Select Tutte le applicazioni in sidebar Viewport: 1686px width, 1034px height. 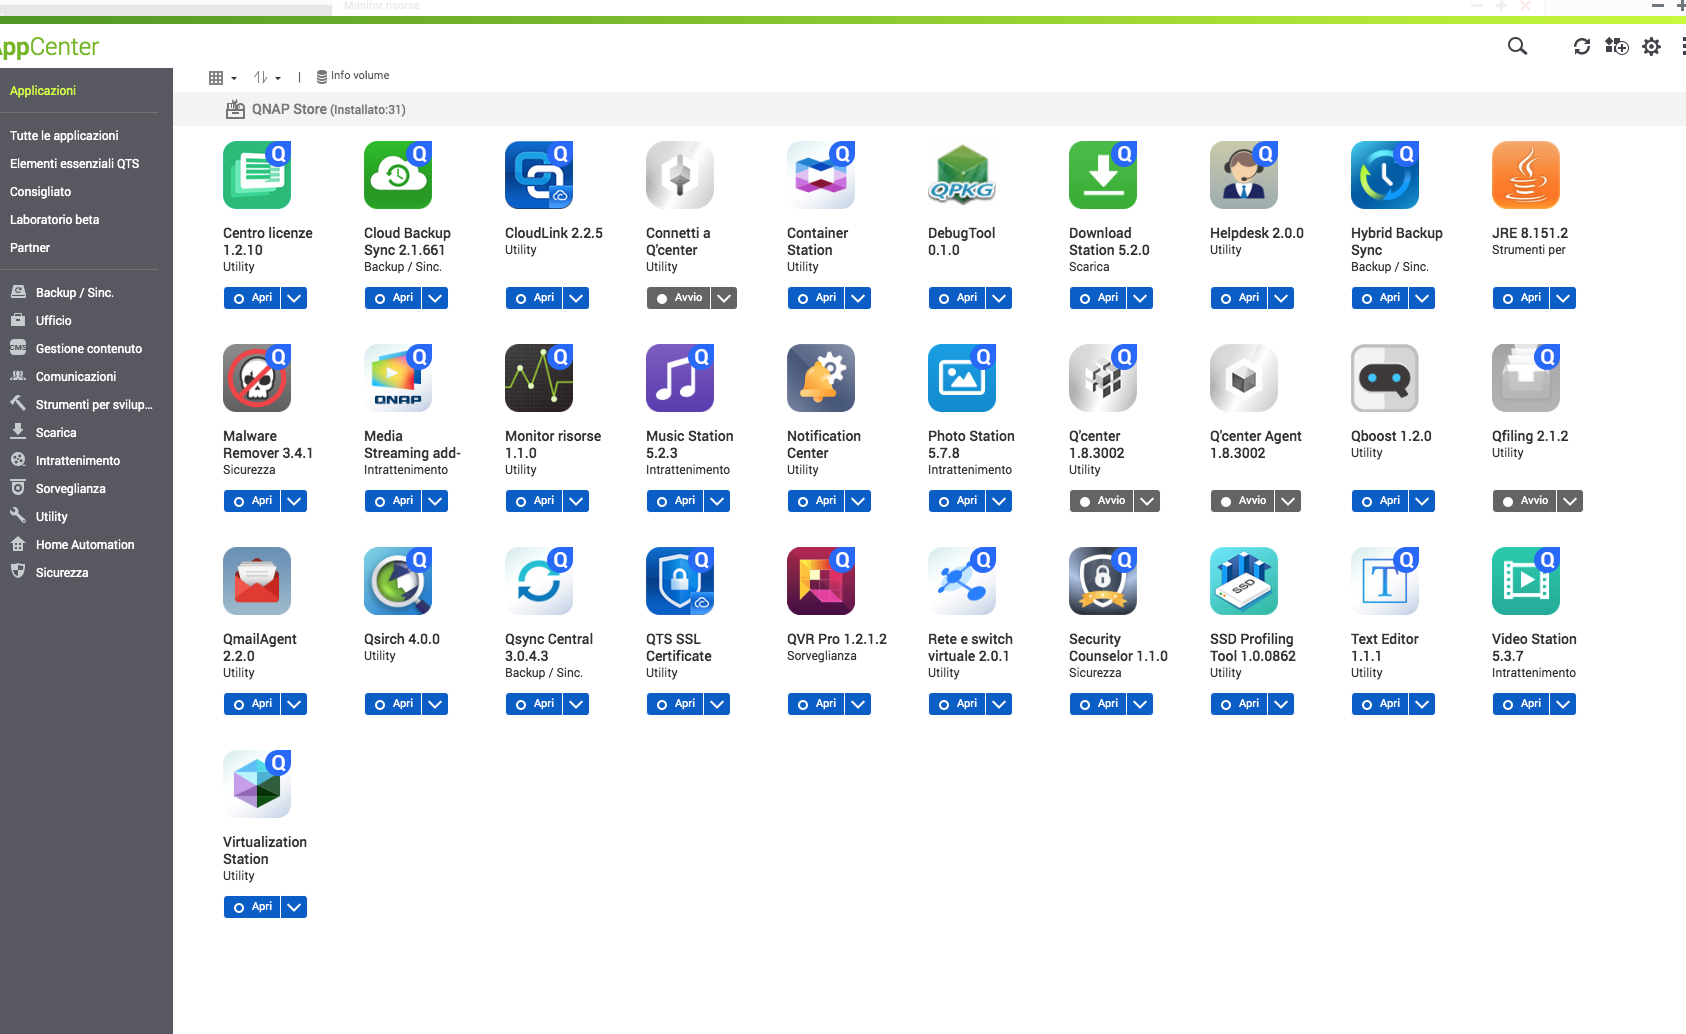point(64,136)
